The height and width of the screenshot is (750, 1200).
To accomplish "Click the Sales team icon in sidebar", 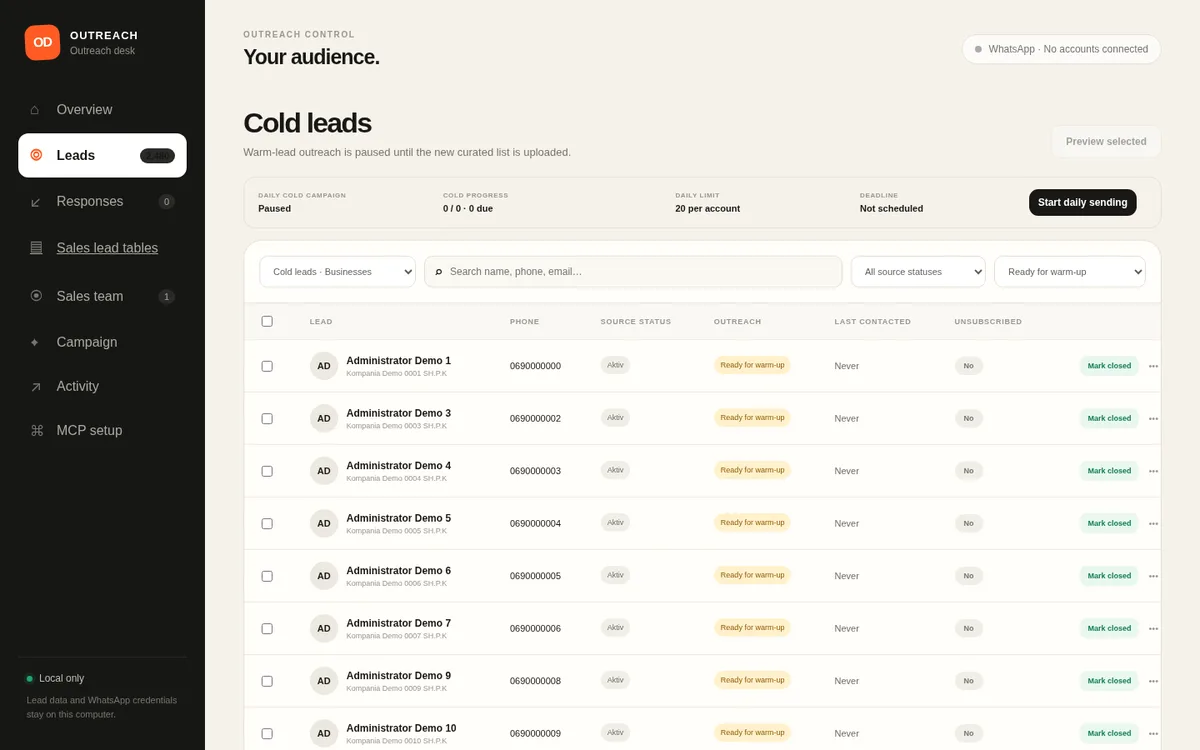I will pos(36,296).
